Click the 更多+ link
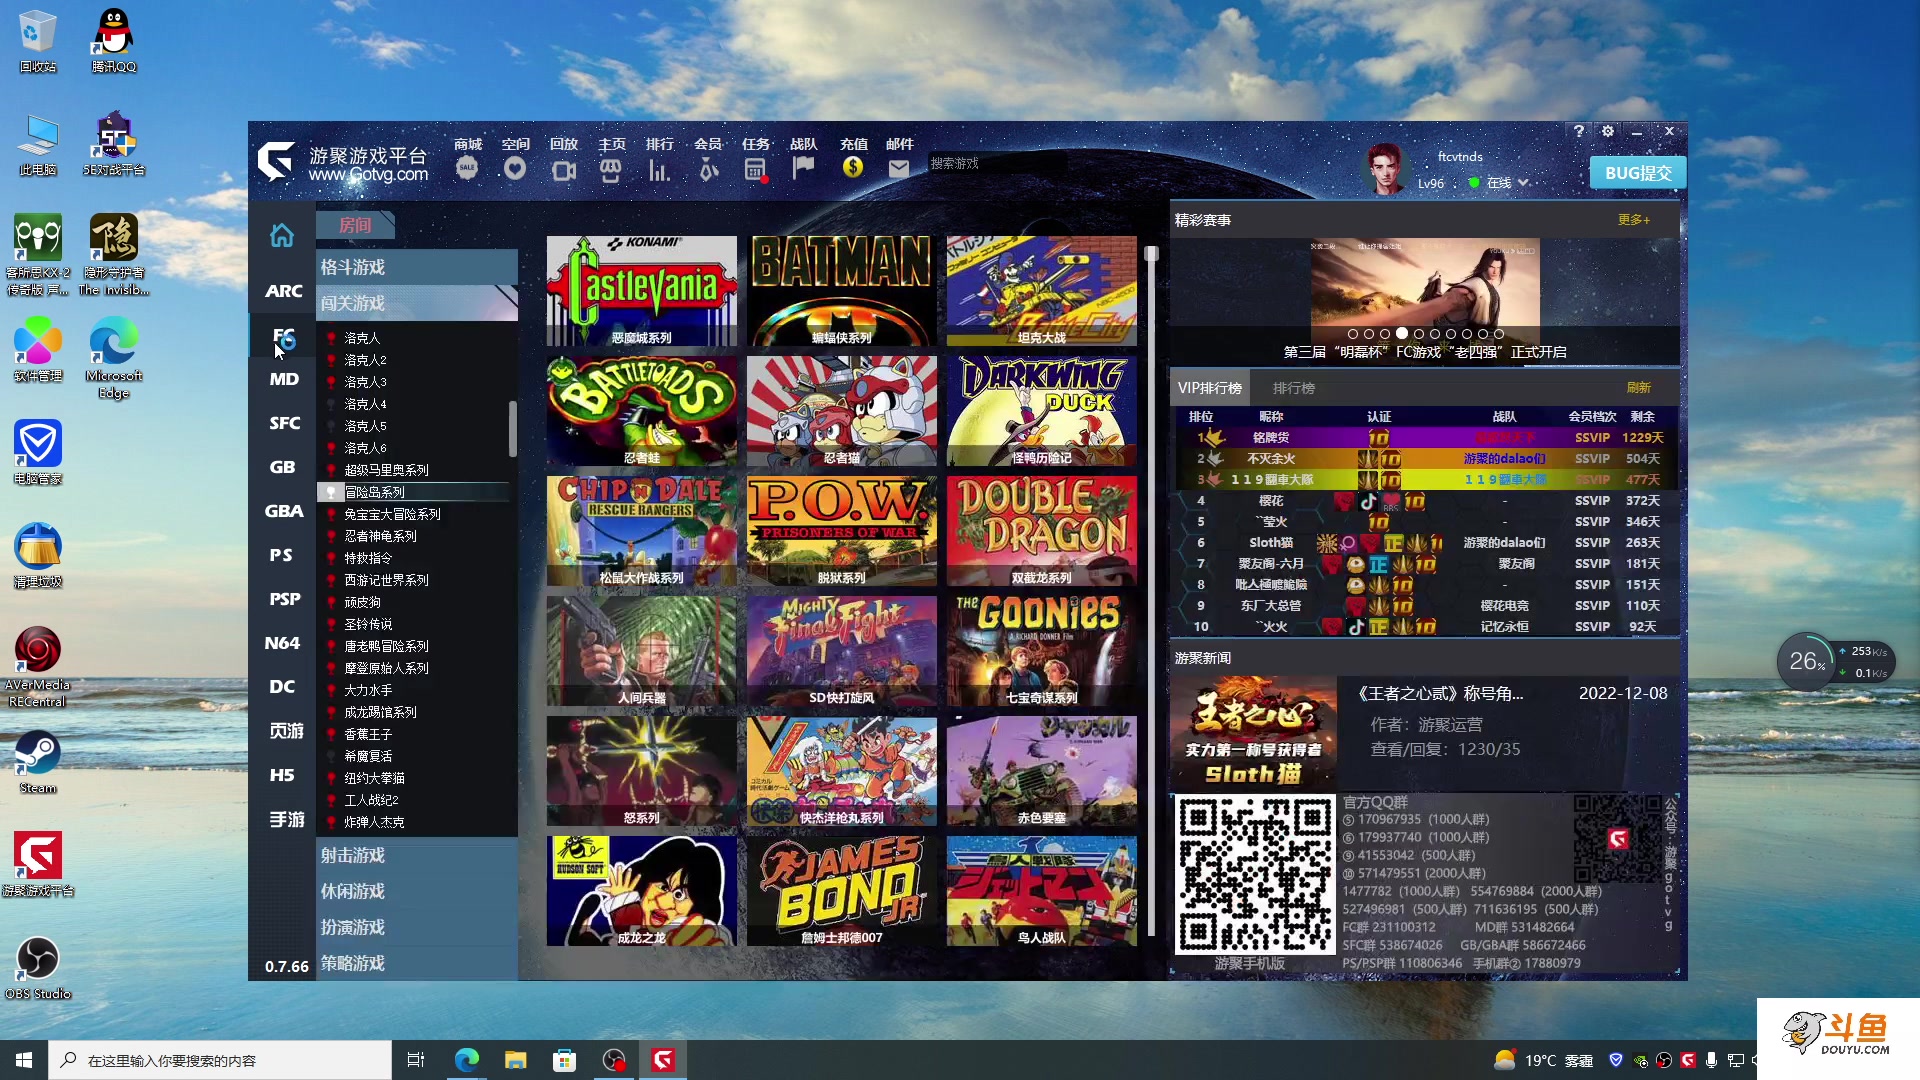This screenshot has width=1920, height=1080. (x=1634, y=220)
